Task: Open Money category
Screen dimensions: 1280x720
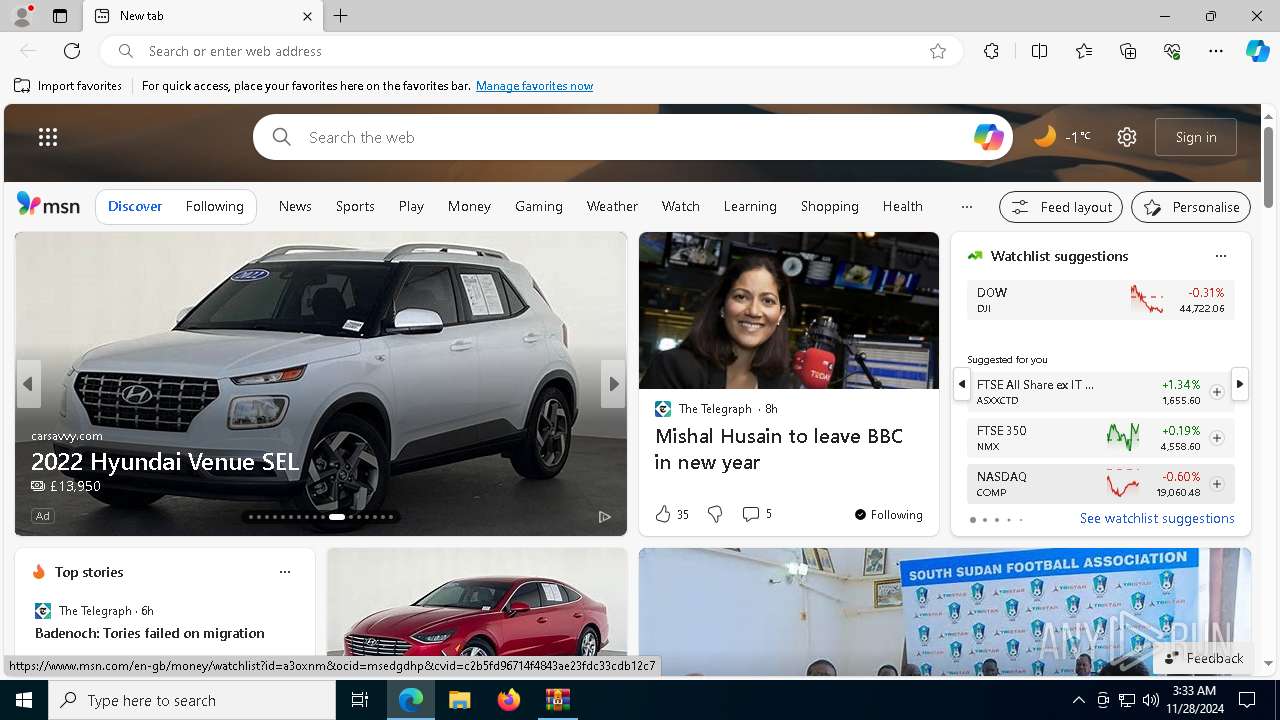Action: (x=469, y=206)
